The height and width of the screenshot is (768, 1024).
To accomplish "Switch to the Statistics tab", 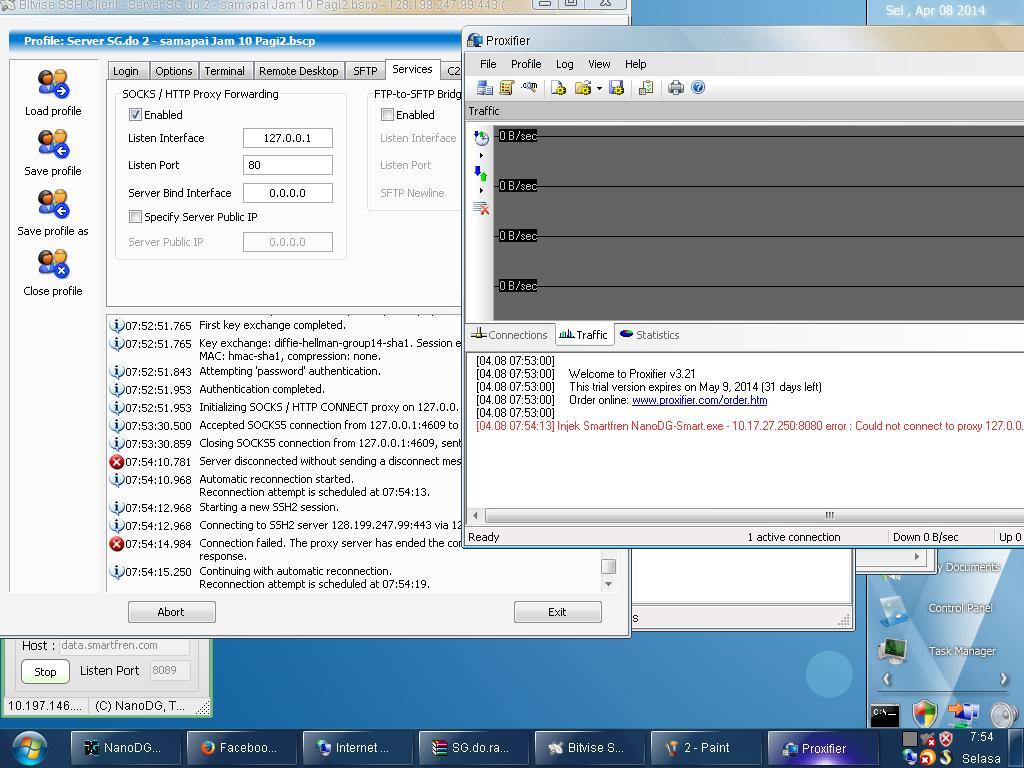I will pyautogui.click(x=649, y=335).
